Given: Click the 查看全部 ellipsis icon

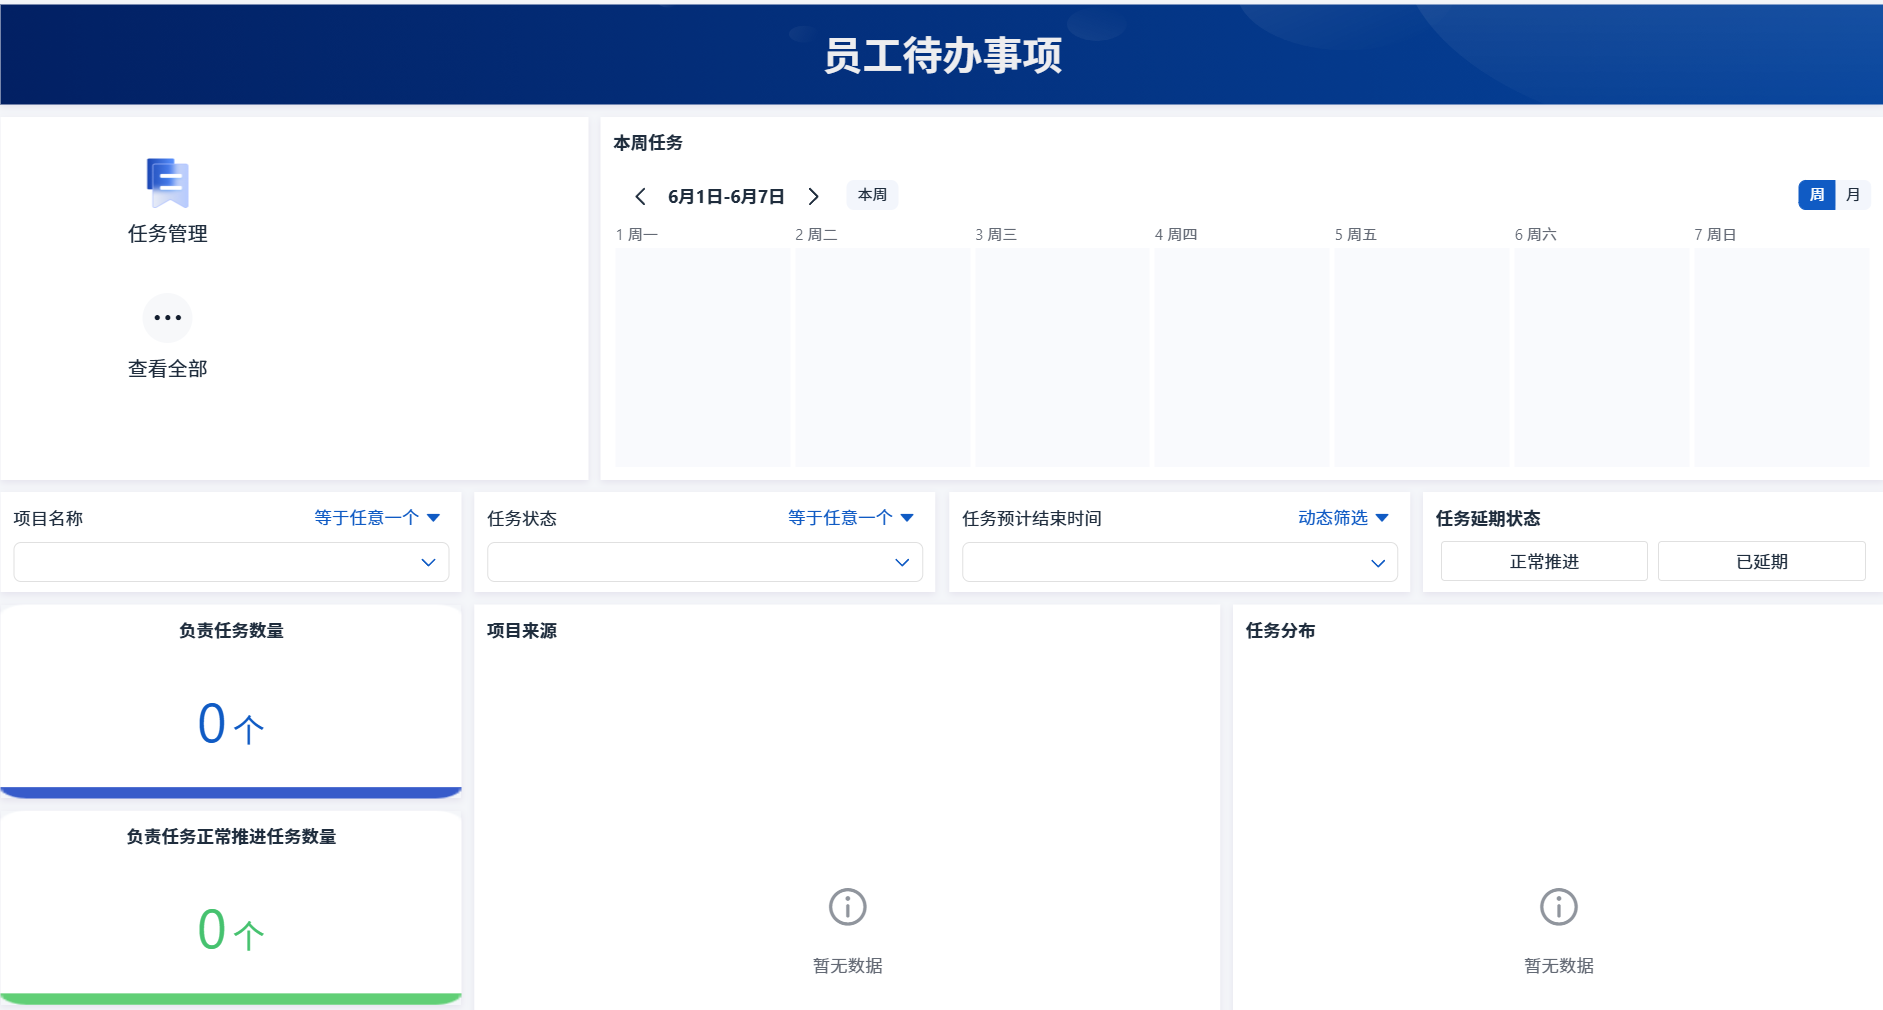Looking at the screenshot, I should [168, 318].
